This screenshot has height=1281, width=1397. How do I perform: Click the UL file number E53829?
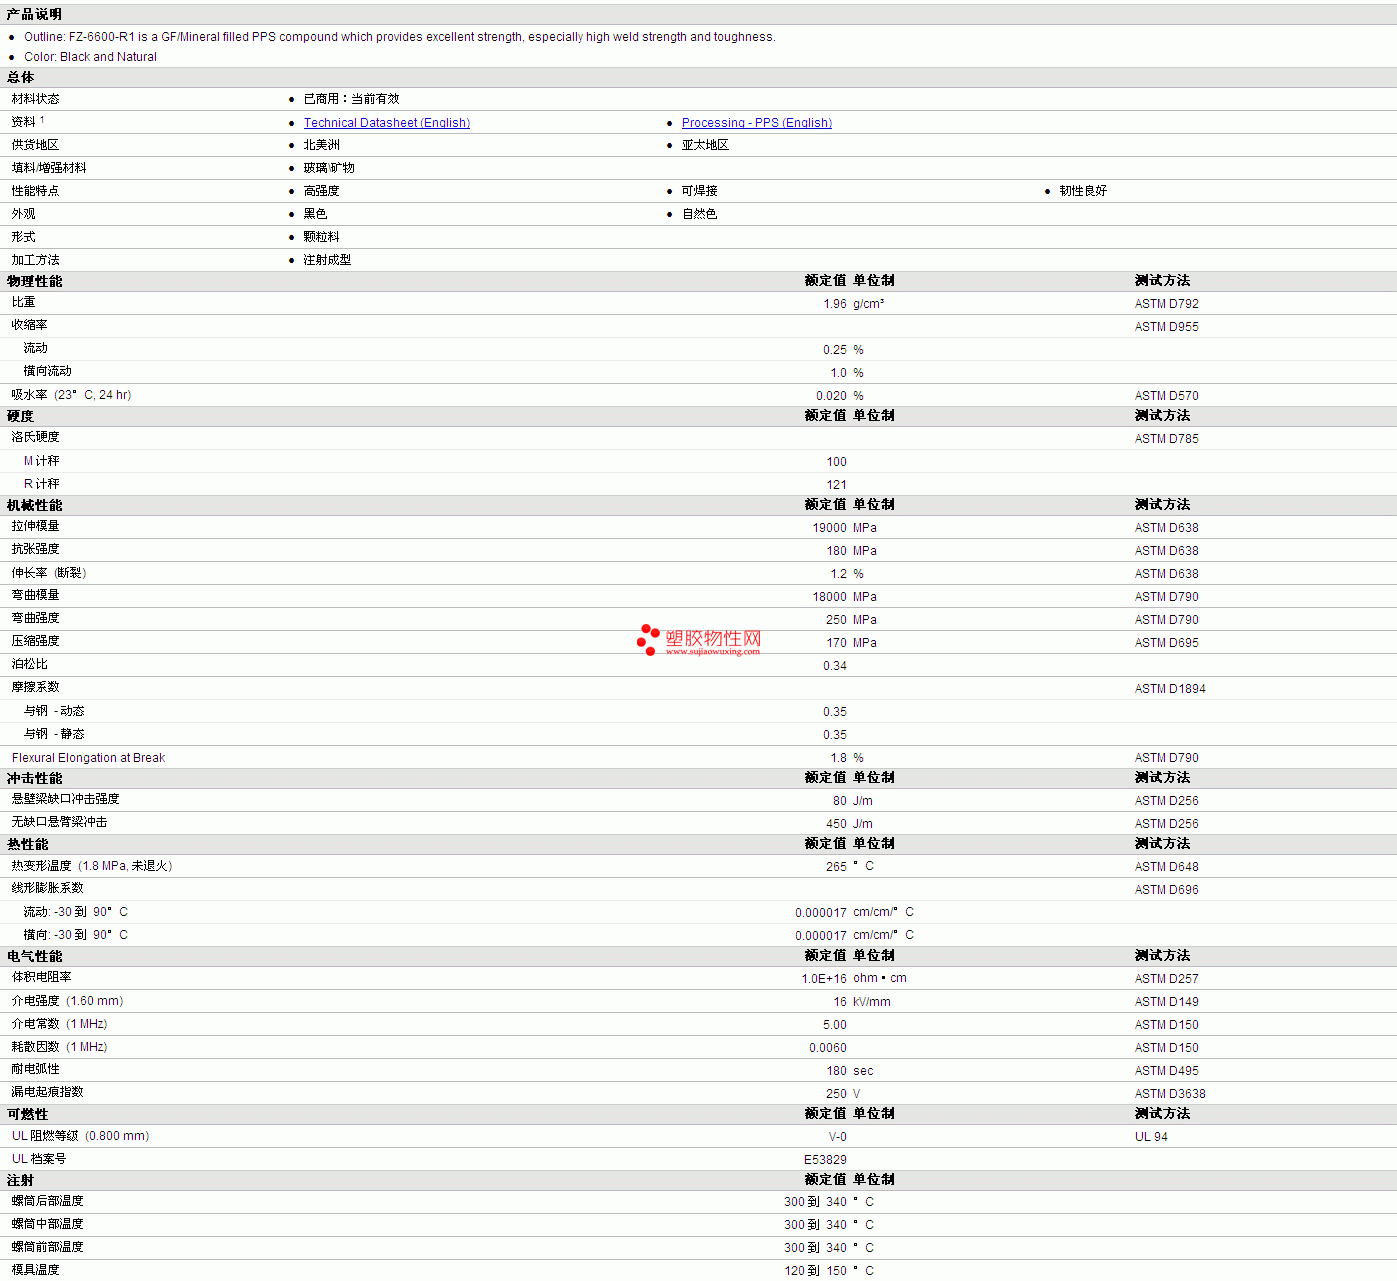point(825,1160)
